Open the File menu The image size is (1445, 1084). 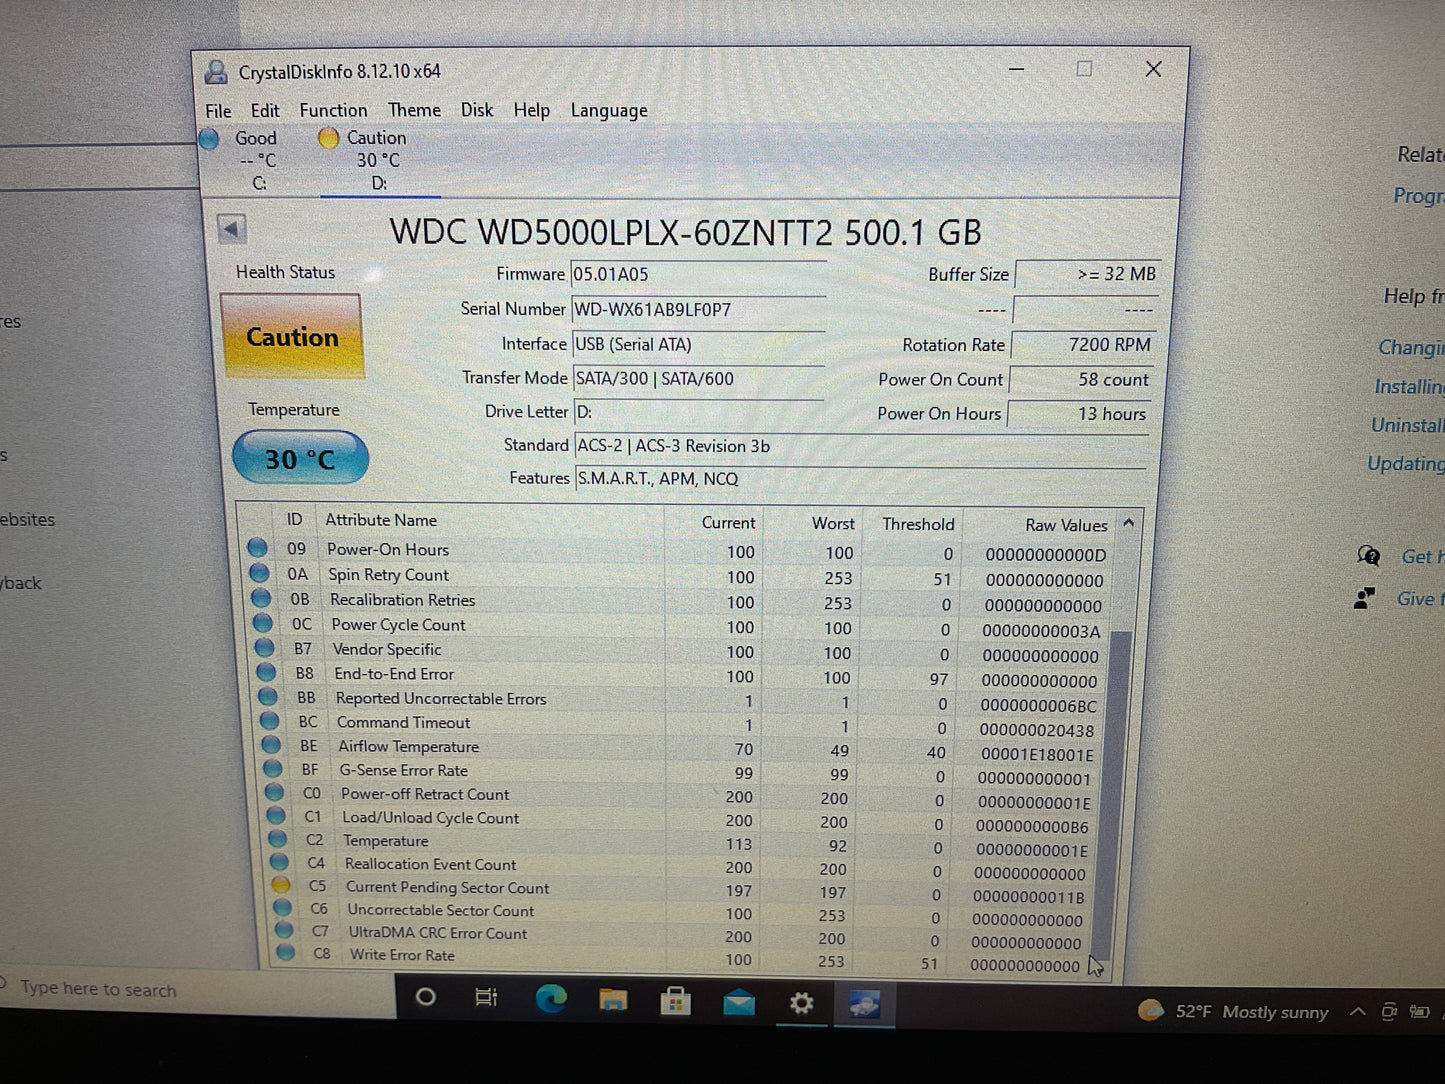click(218, 111)
